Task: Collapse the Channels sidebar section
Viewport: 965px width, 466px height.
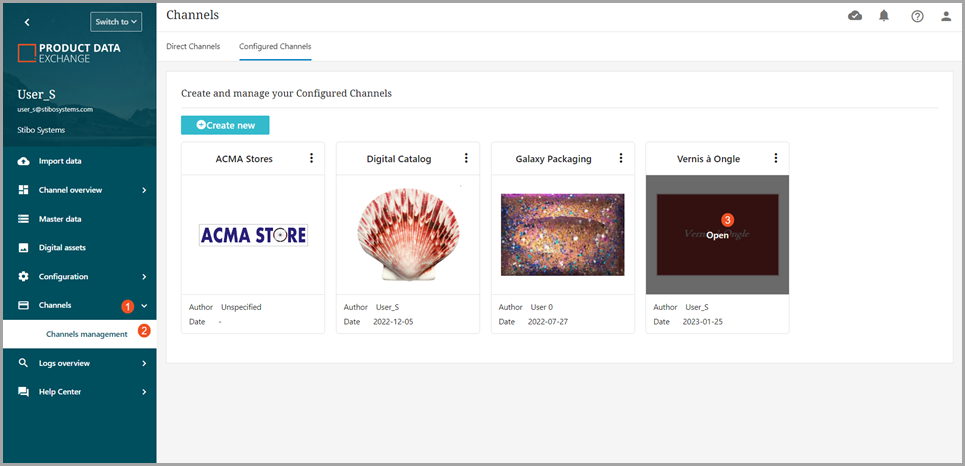Action: [x=144, y=306]
